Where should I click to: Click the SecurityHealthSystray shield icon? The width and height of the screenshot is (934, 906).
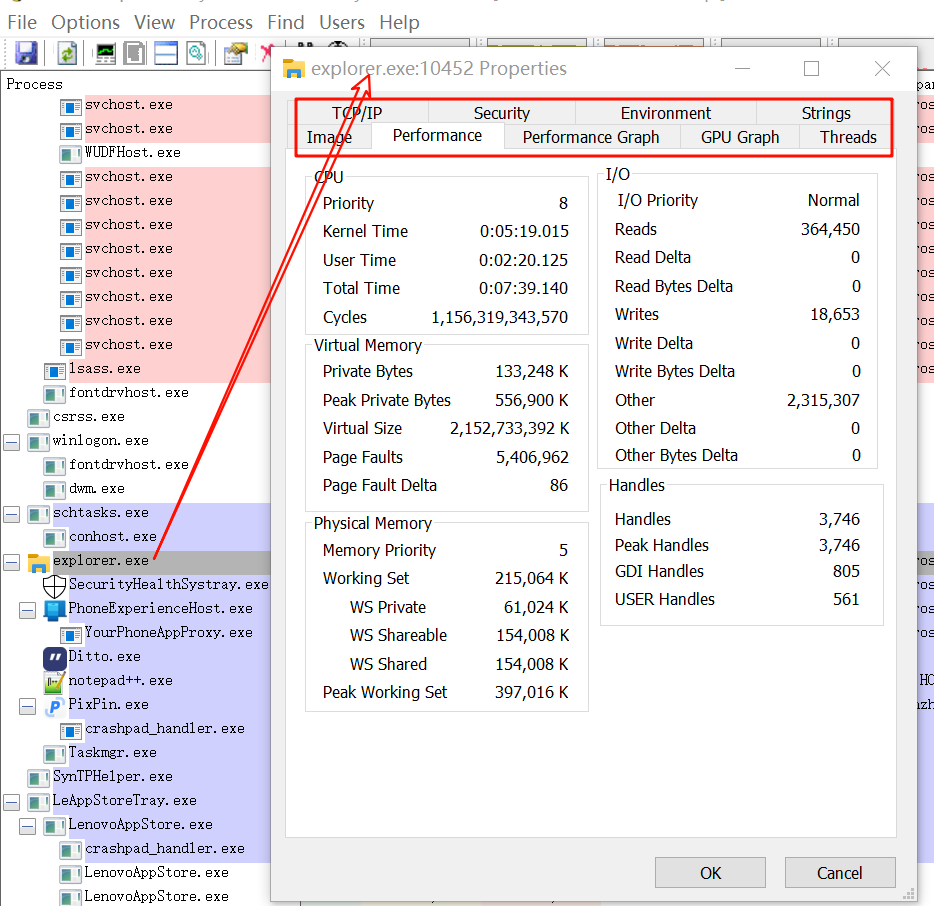coord(56,585)
